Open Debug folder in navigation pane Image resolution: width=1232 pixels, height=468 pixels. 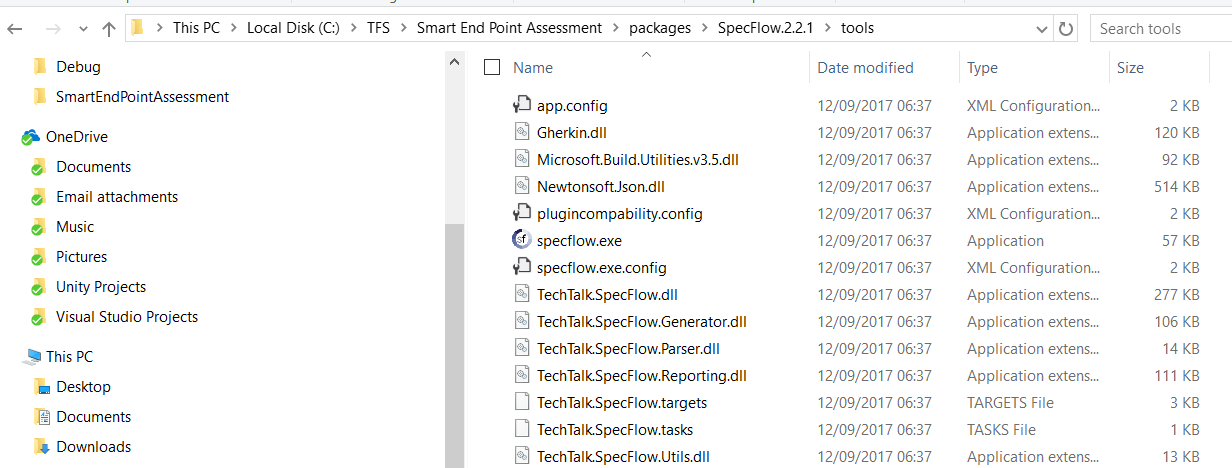78,67
